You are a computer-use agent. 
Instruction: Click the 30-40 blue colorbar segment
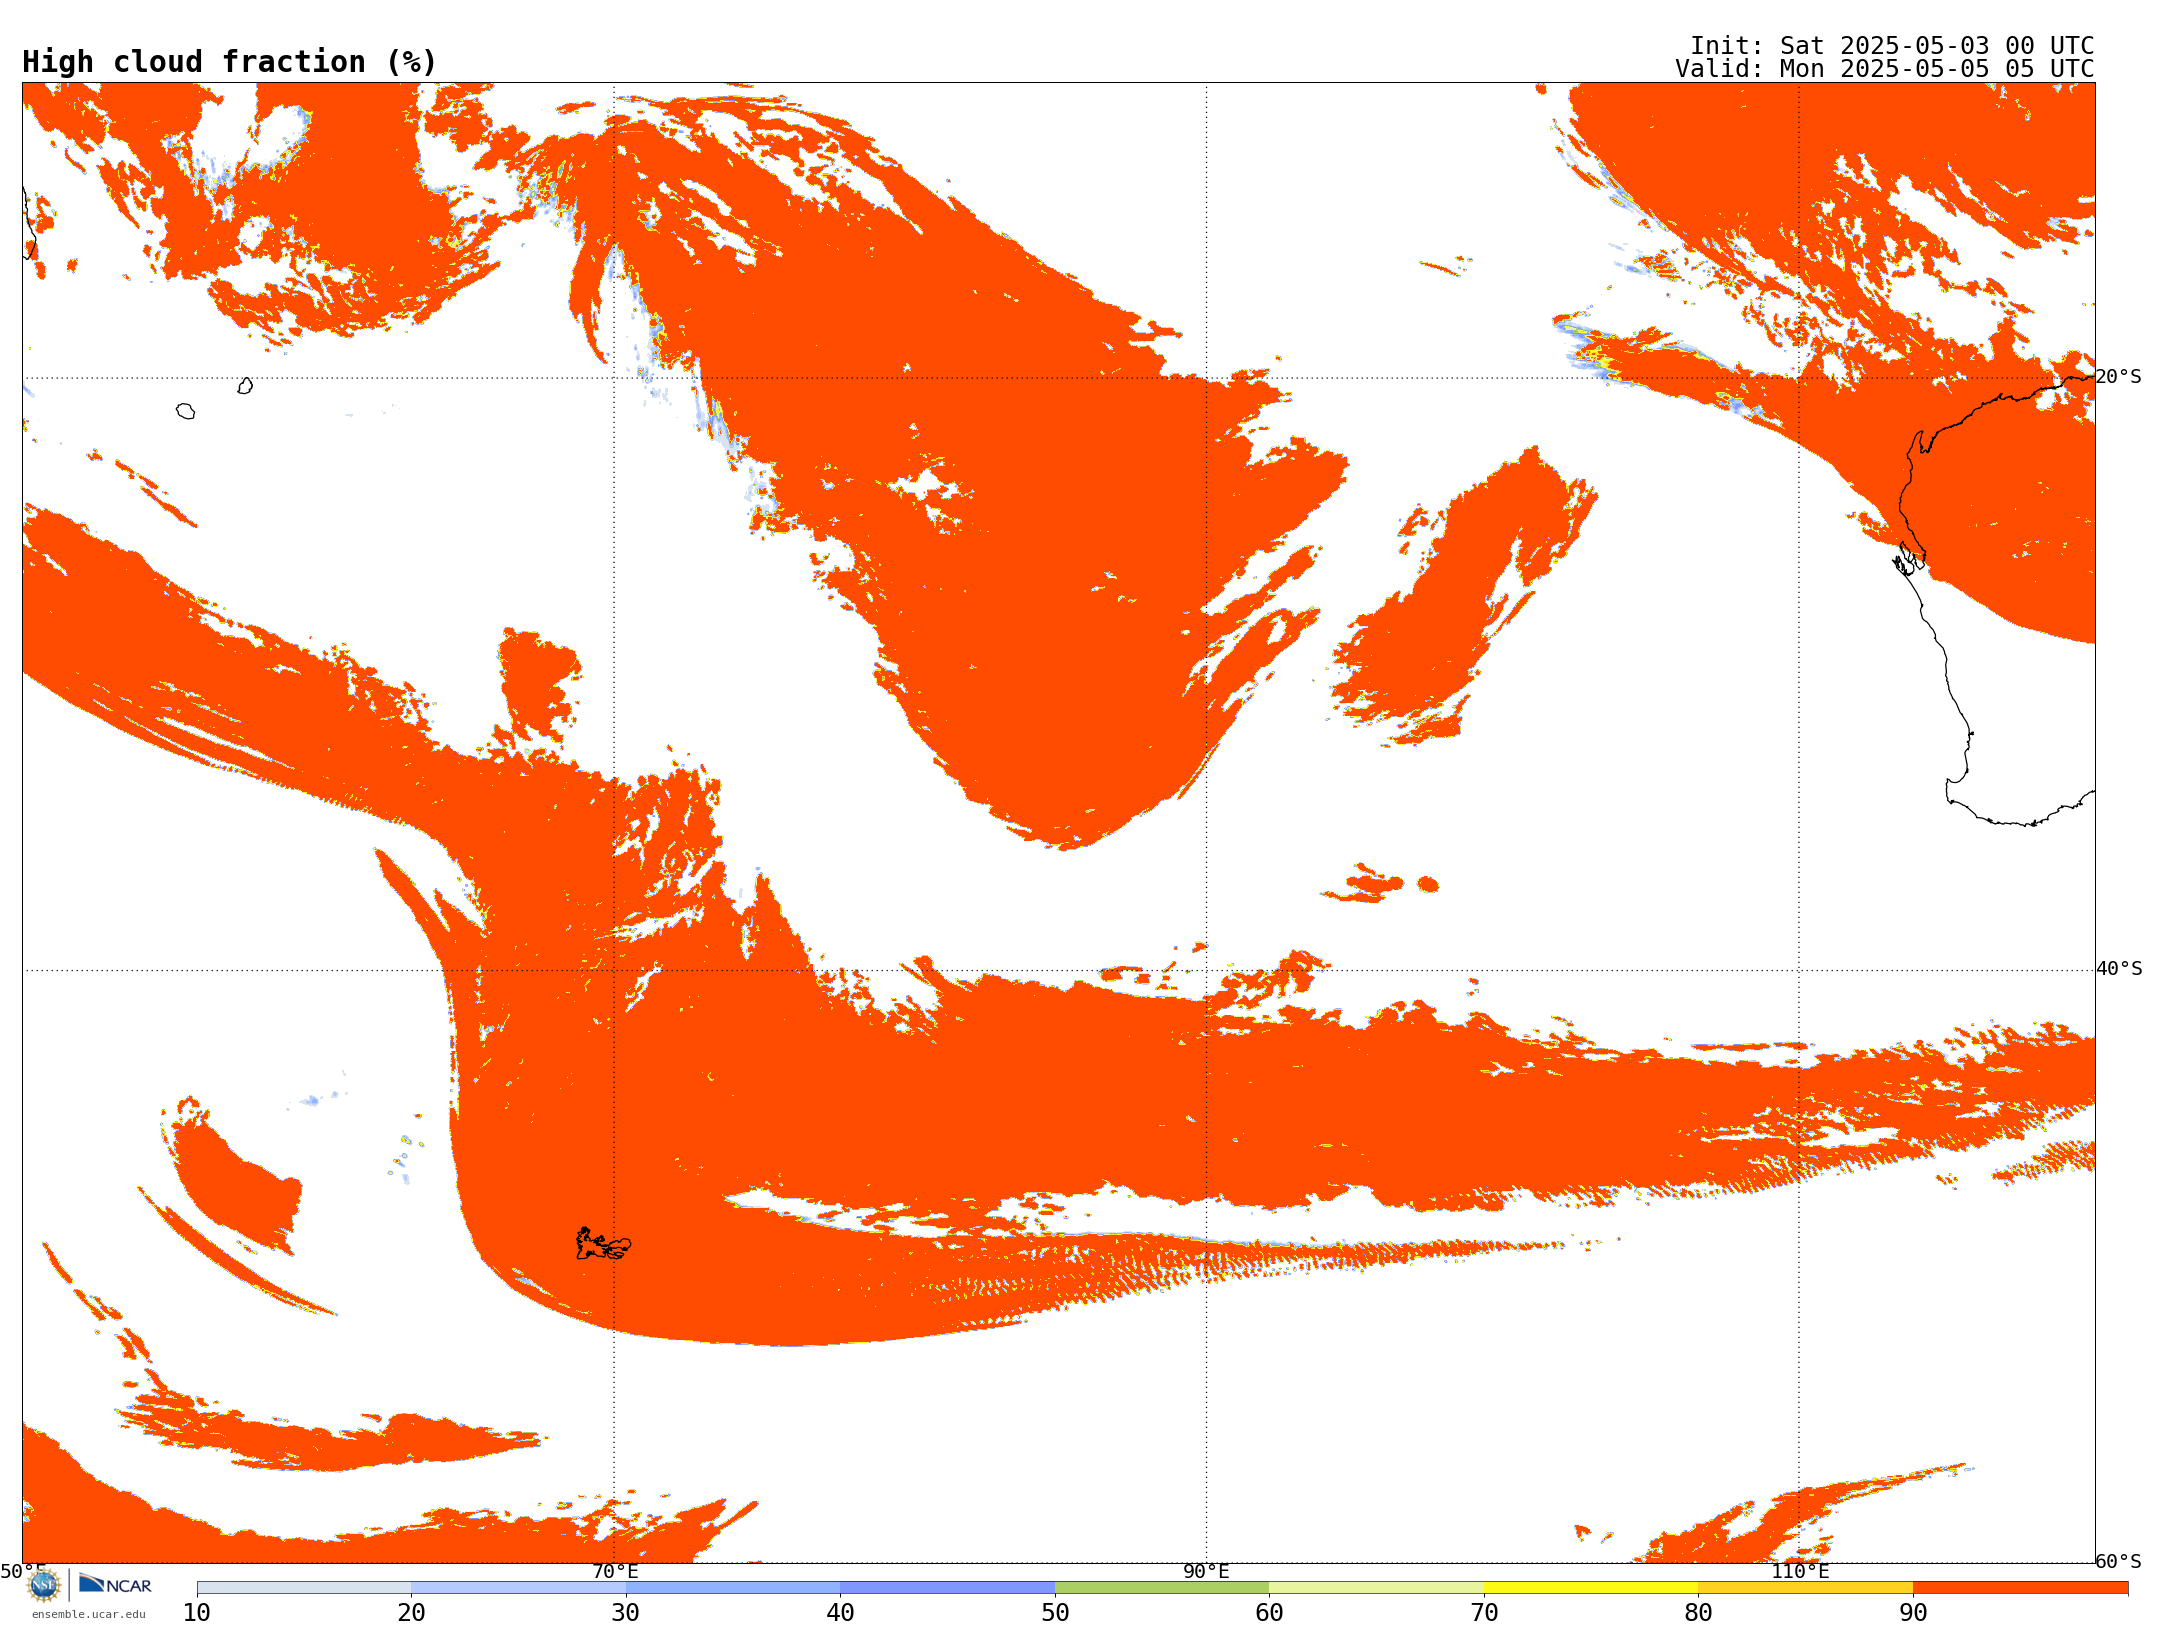click(733, 1588)
